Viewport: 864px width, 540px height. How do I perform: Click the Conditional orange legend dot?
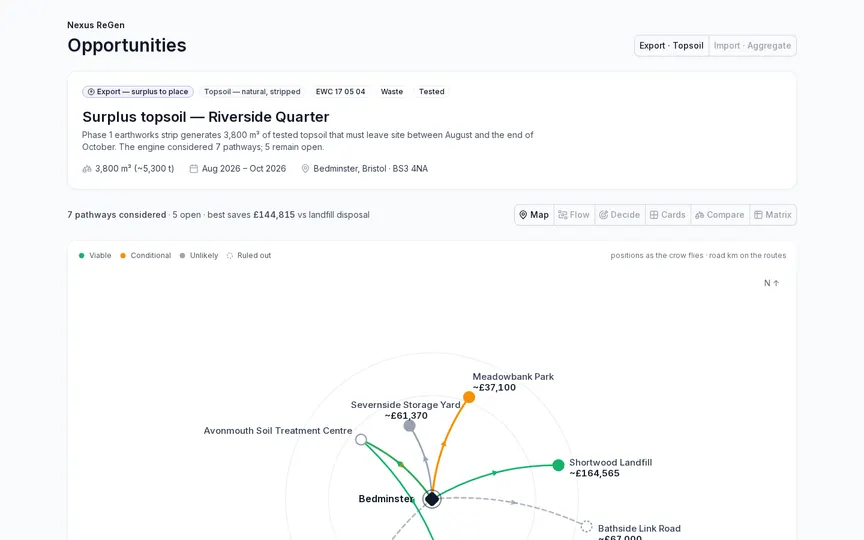[x=123, y=256]
